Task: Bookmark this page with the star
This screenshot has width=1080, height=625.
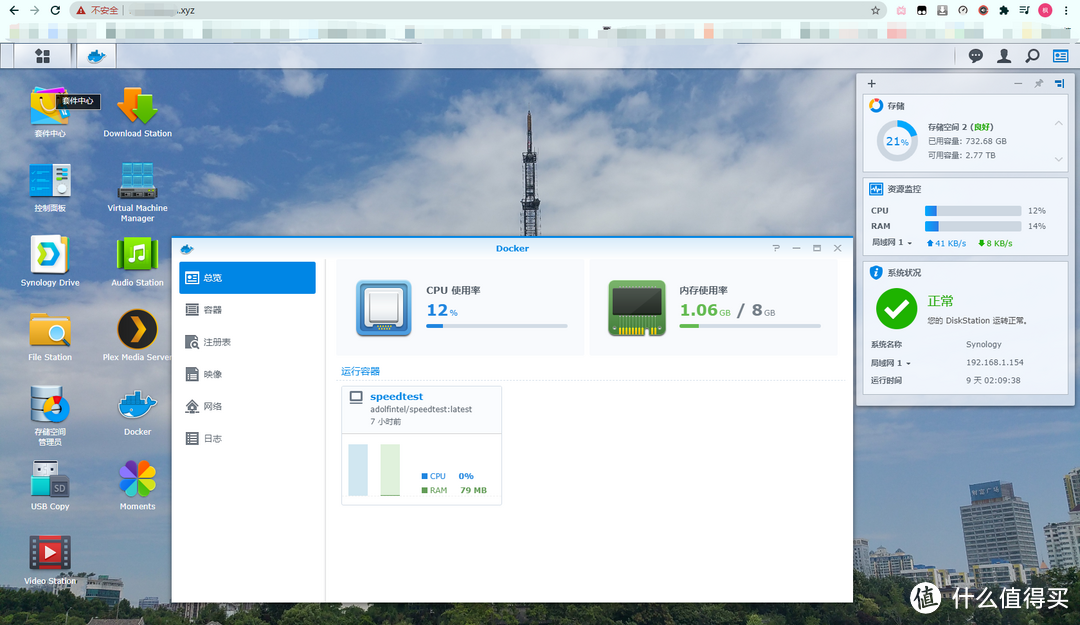Action: point(875,10)
